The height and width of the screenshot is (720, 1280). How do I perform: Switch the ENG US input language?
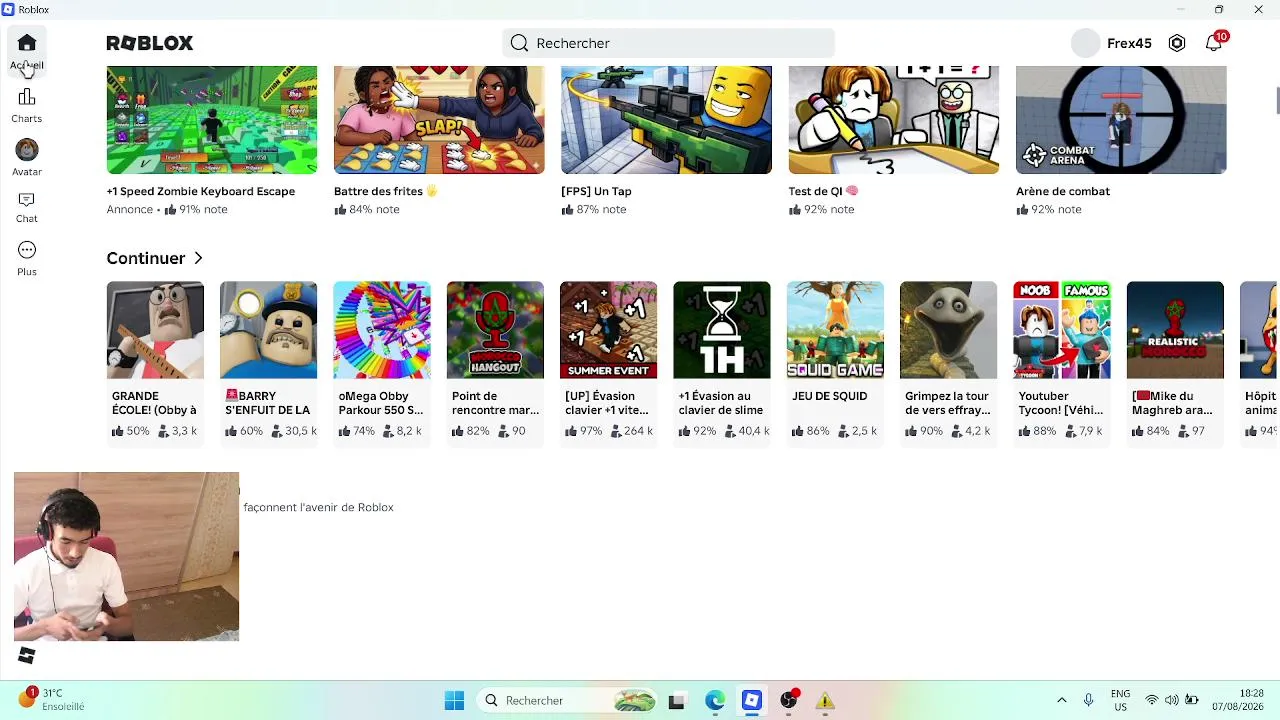tap(1120, 700)
